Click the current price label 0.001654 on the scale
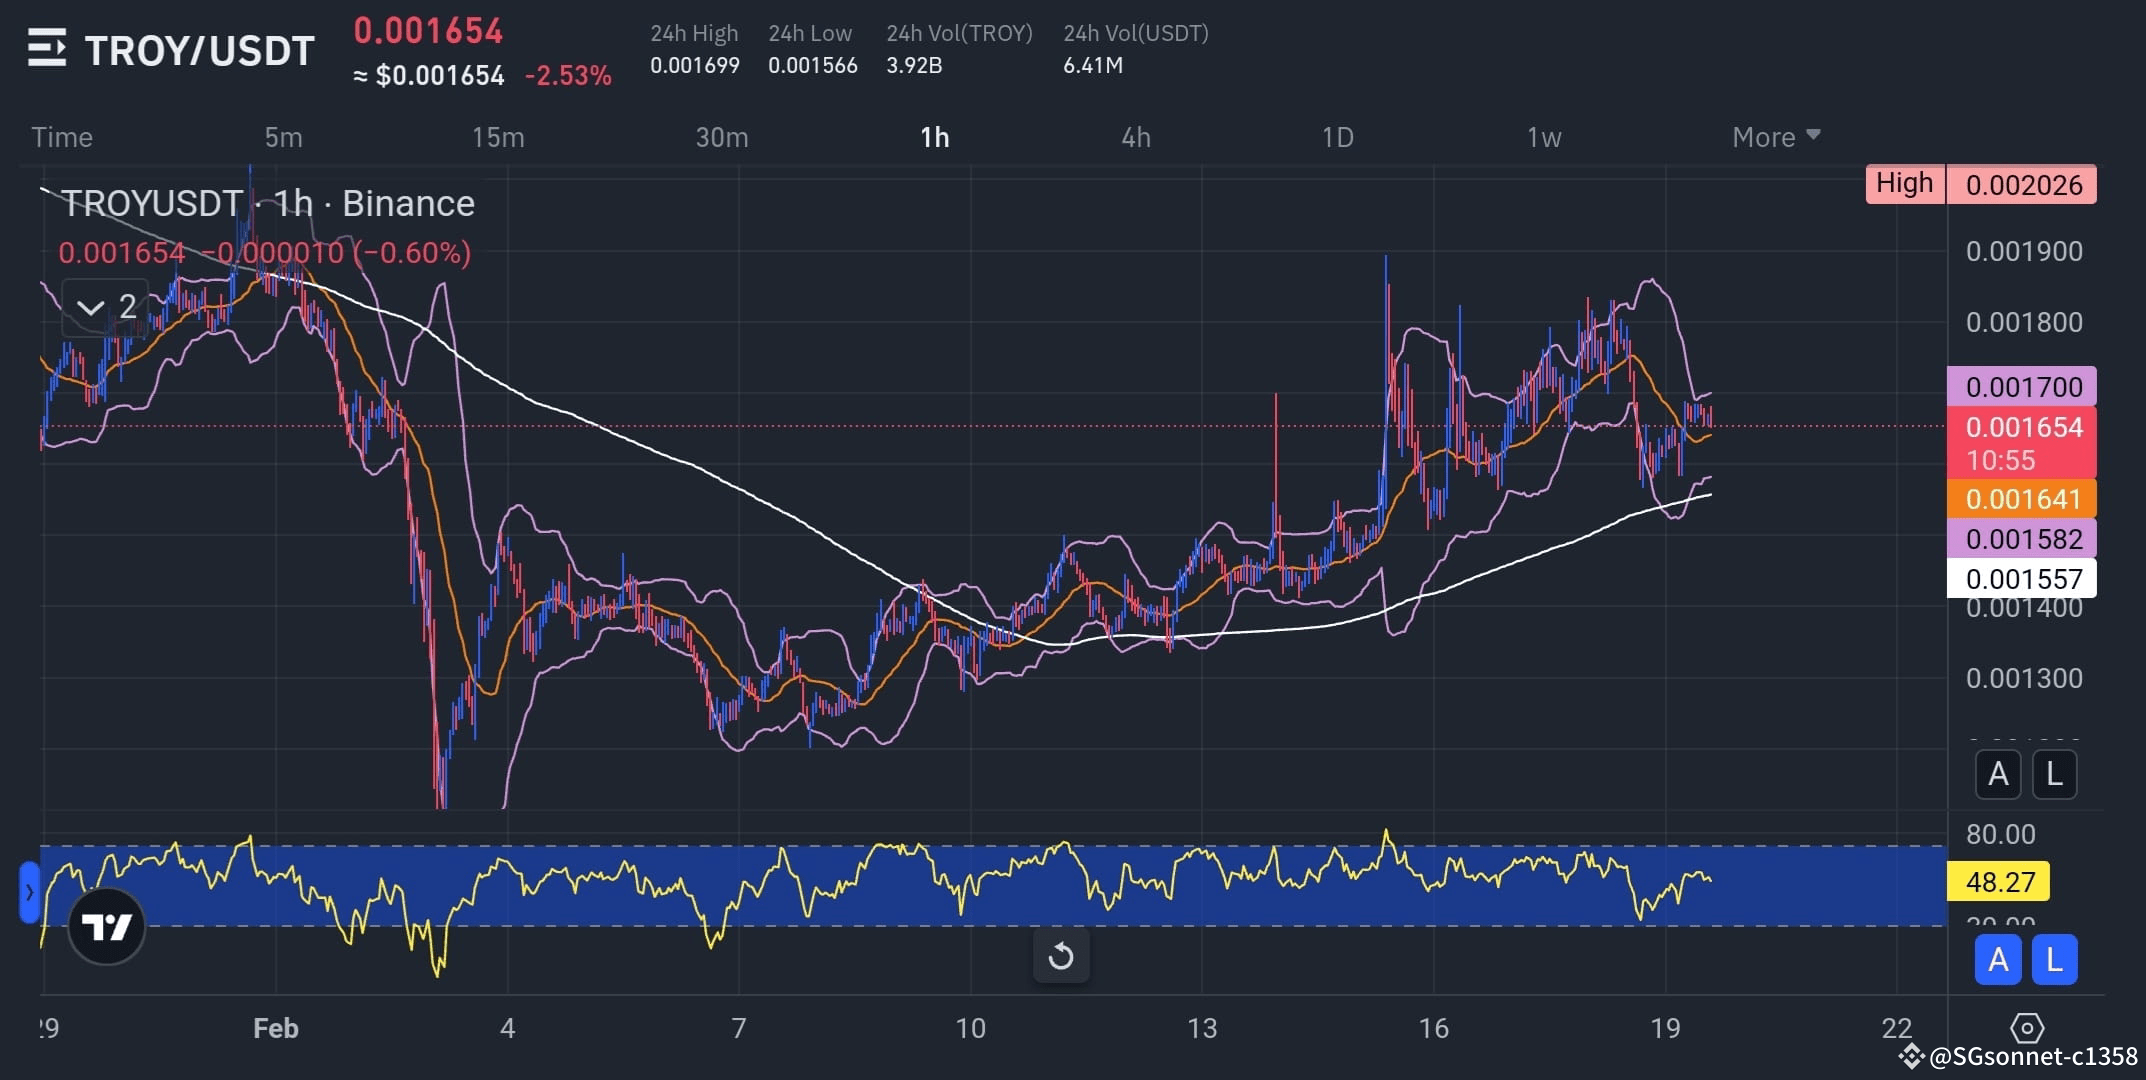This screenshot has width=2146, height=1080. pos(2022,428)
